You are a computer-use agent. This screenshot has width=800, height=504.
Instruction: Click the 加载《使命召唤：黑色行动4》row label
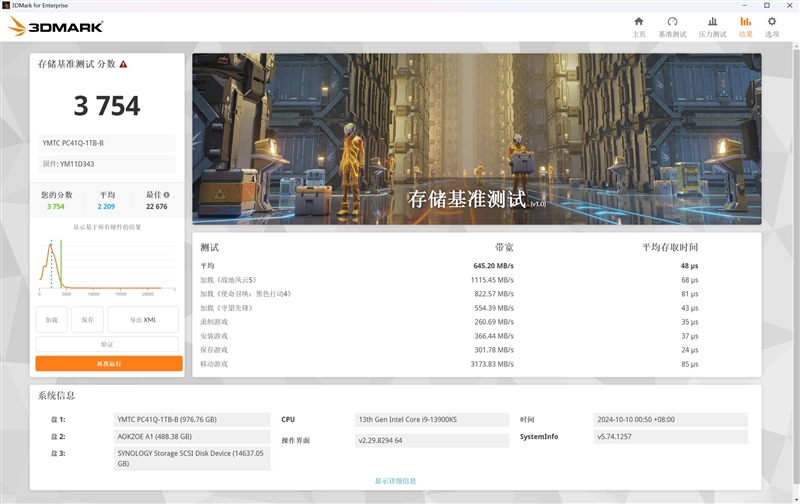[246, 294]
